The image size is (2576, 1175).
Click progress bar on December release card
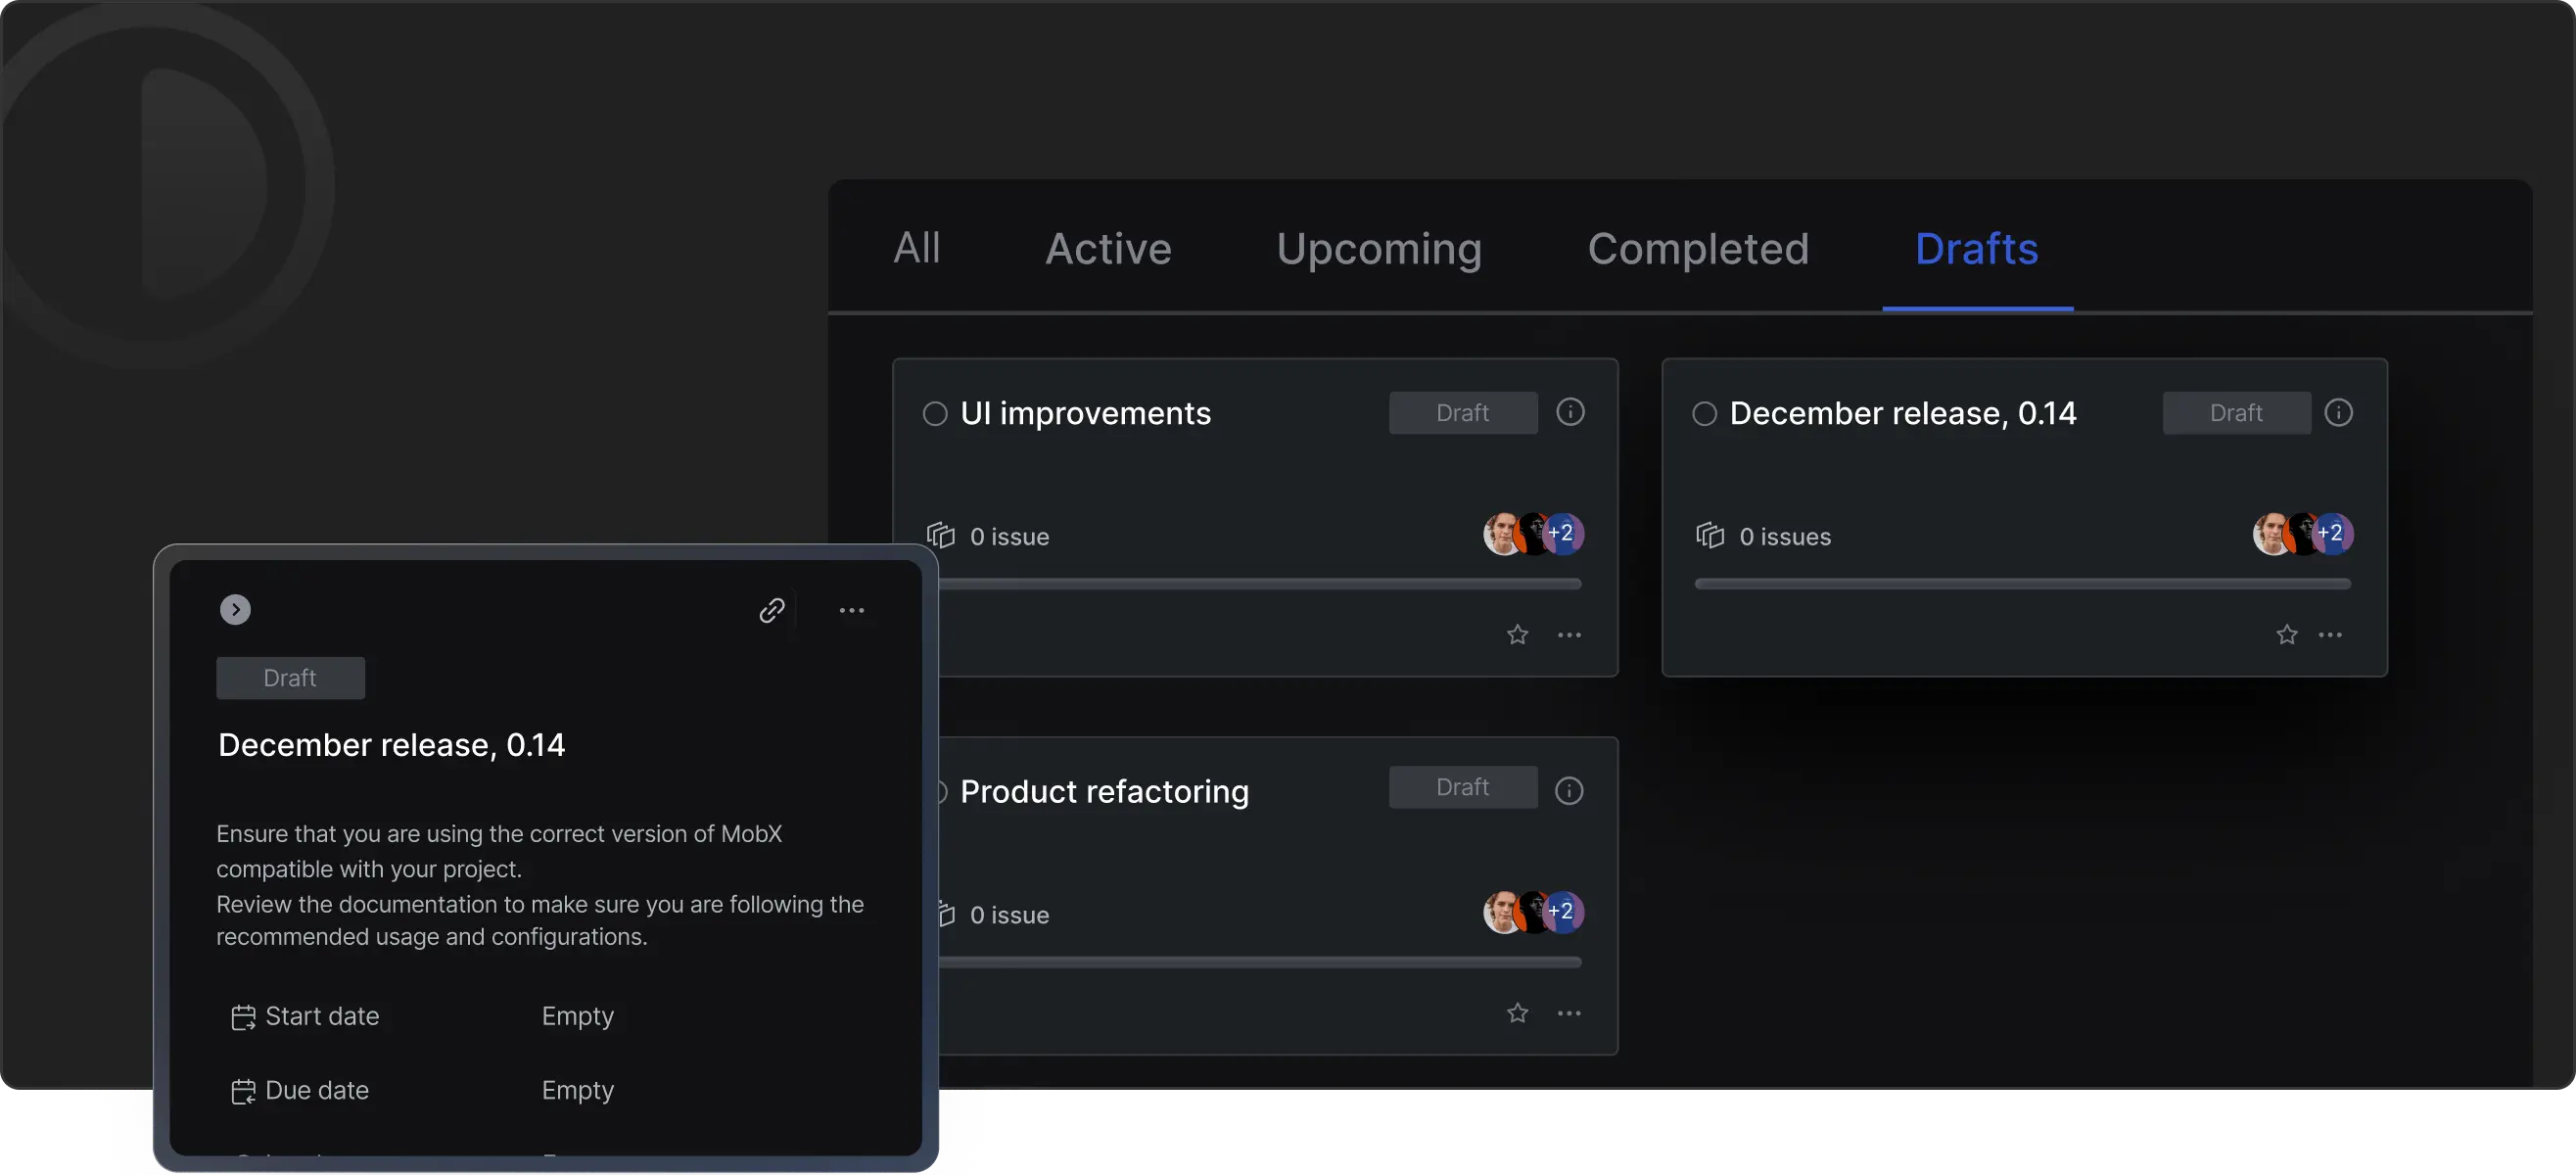click(2022, 584)
